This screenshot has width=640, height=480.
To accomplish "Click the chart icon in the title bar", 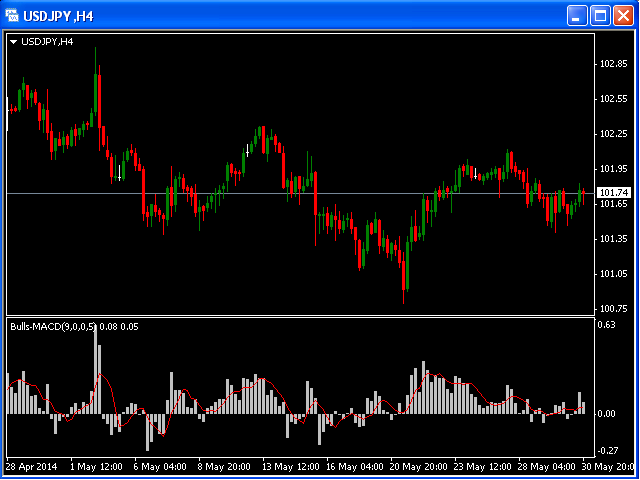I will tap(12, 16).
